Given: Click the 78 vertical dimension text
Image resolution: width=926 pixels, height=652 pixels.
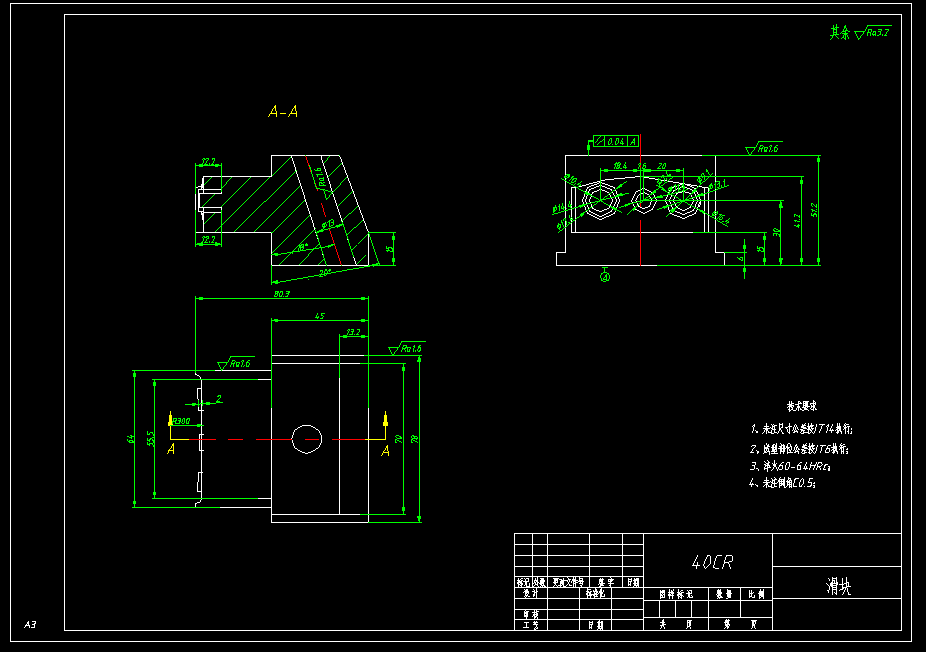Looking at the screenshot, I should pos(415,439).
